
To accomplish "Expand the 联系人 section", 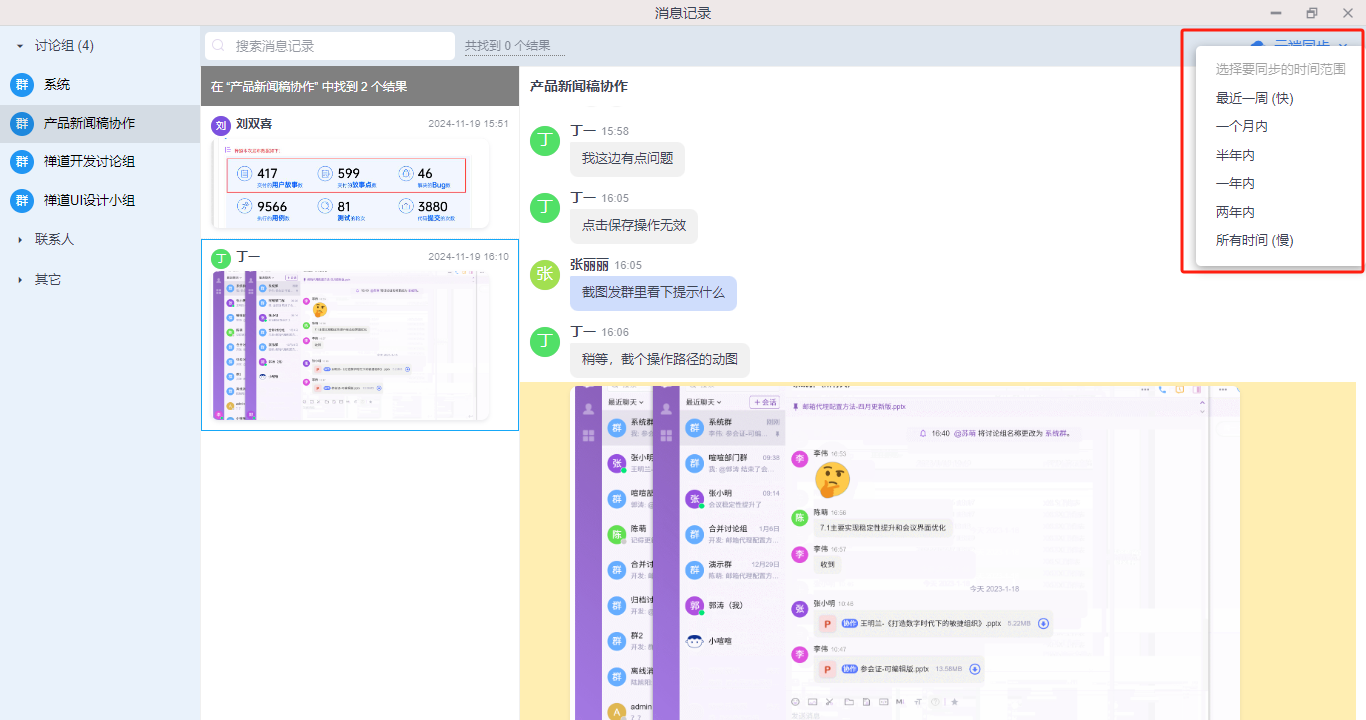I will point(20,240).
